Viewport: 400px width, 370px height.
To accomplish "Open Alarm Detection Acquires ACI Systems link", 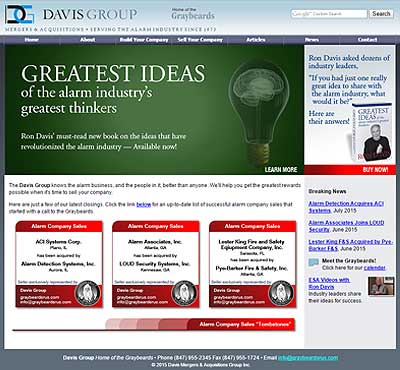I will [346, 207].
